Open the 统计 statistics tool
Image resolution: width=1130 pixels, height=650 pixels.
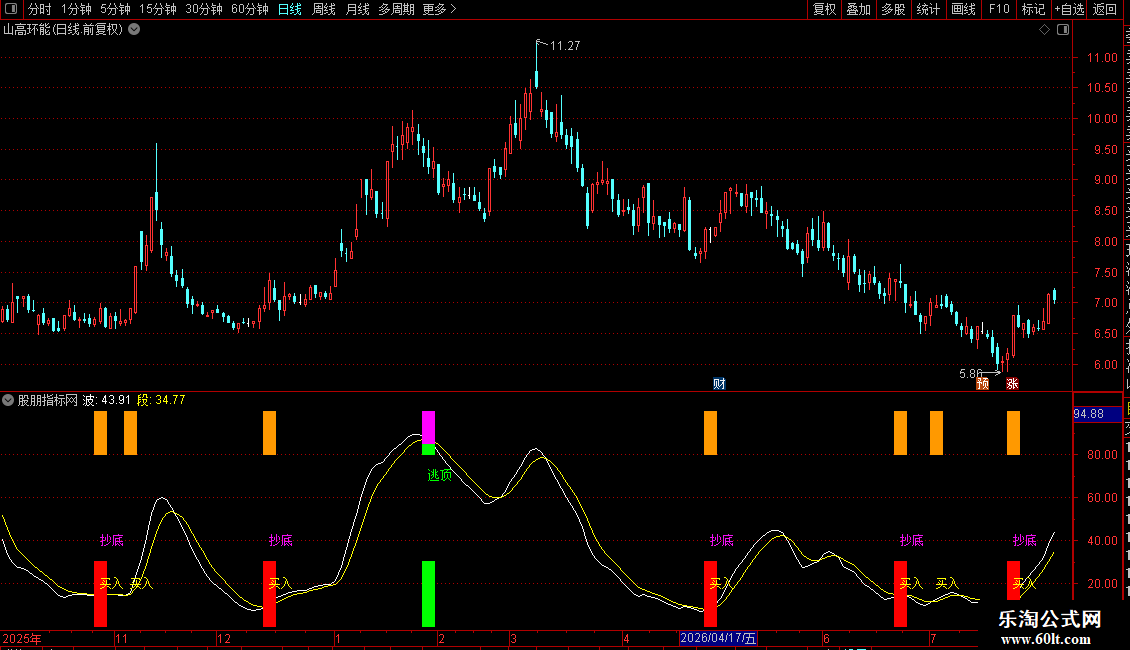pyautogui.click(x=928, y=9)
